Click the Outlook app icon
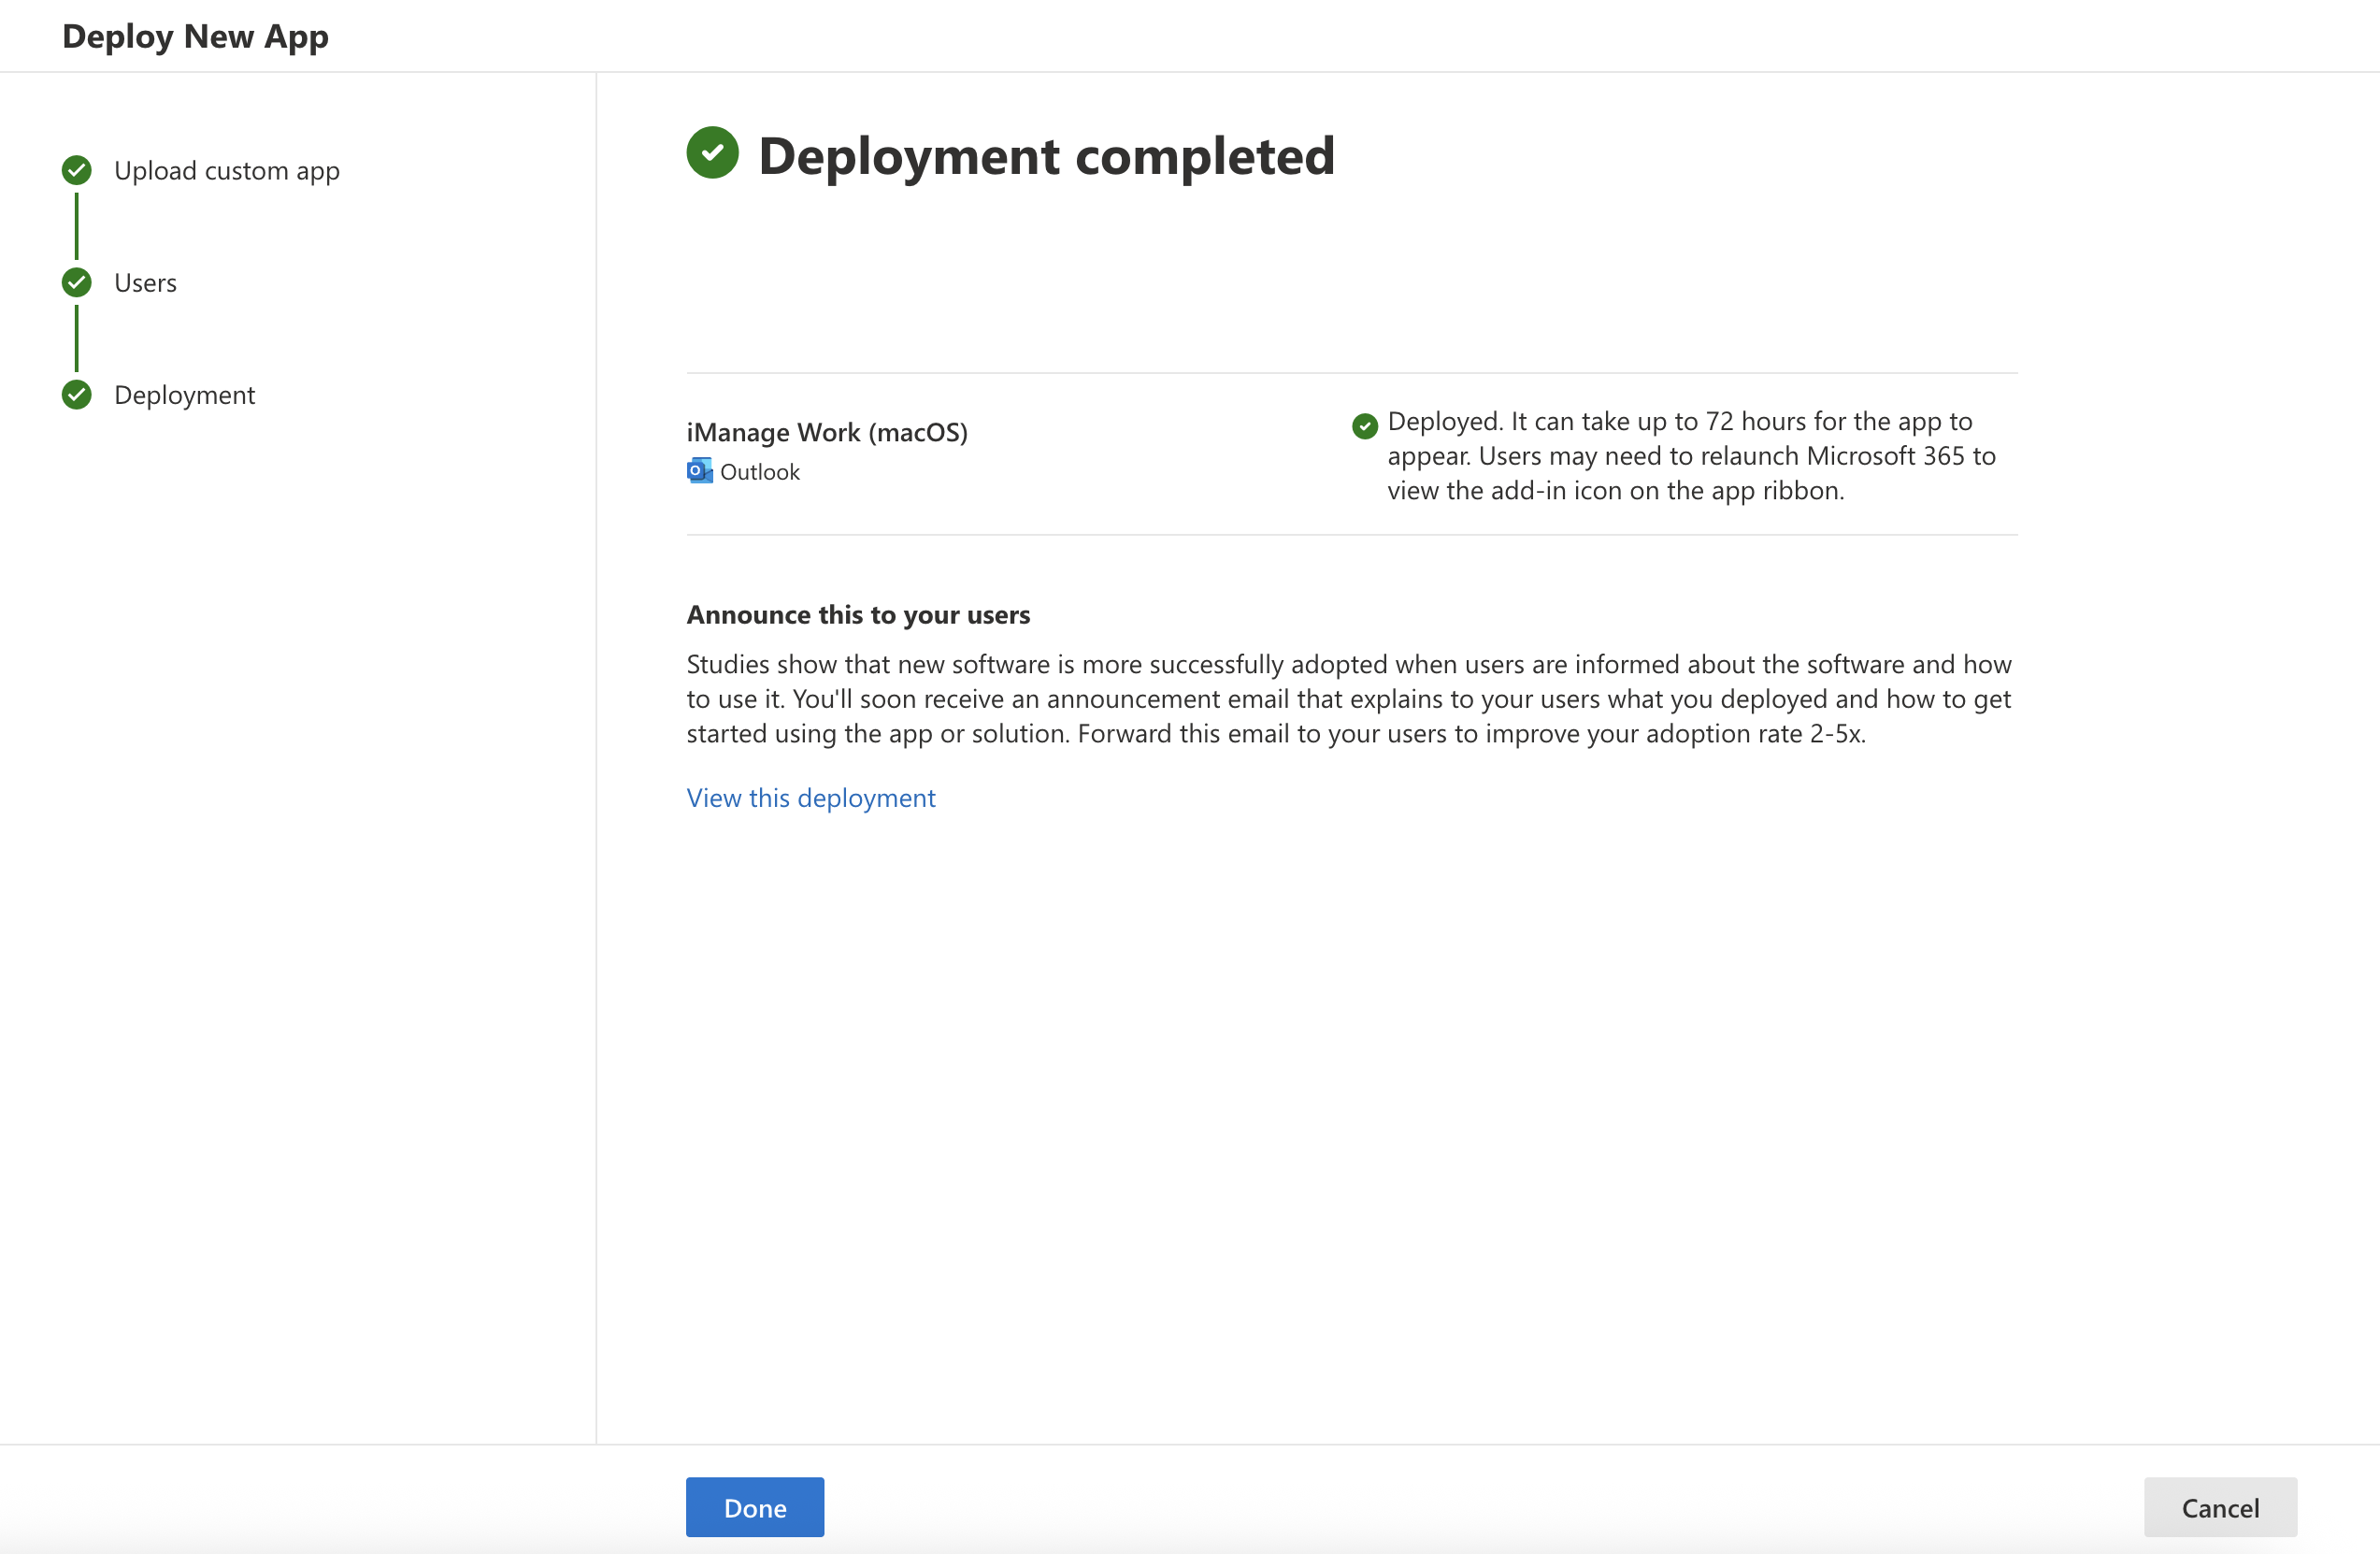The height and width of the screenshot is (1554, 2380). [x=699, y=471]
